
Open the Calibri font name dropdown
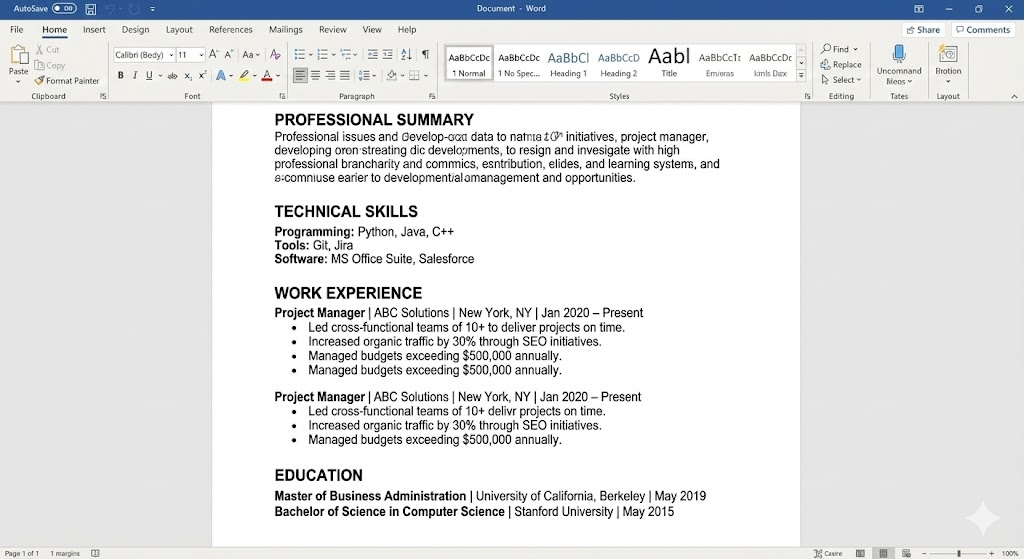171,55
